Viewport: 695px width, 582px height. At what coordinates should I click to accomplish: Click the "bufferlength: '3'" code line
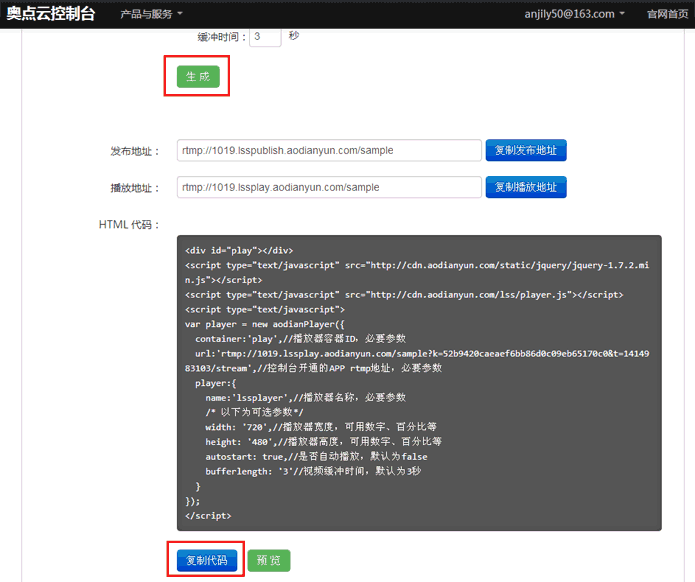click(x=313, y=471)
